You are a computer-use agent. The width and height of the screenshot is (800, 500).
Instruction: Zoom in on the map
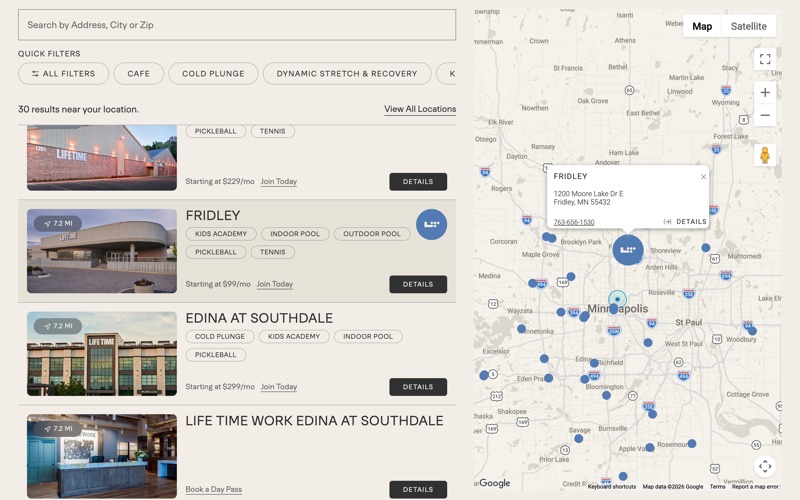coord(765,92)
